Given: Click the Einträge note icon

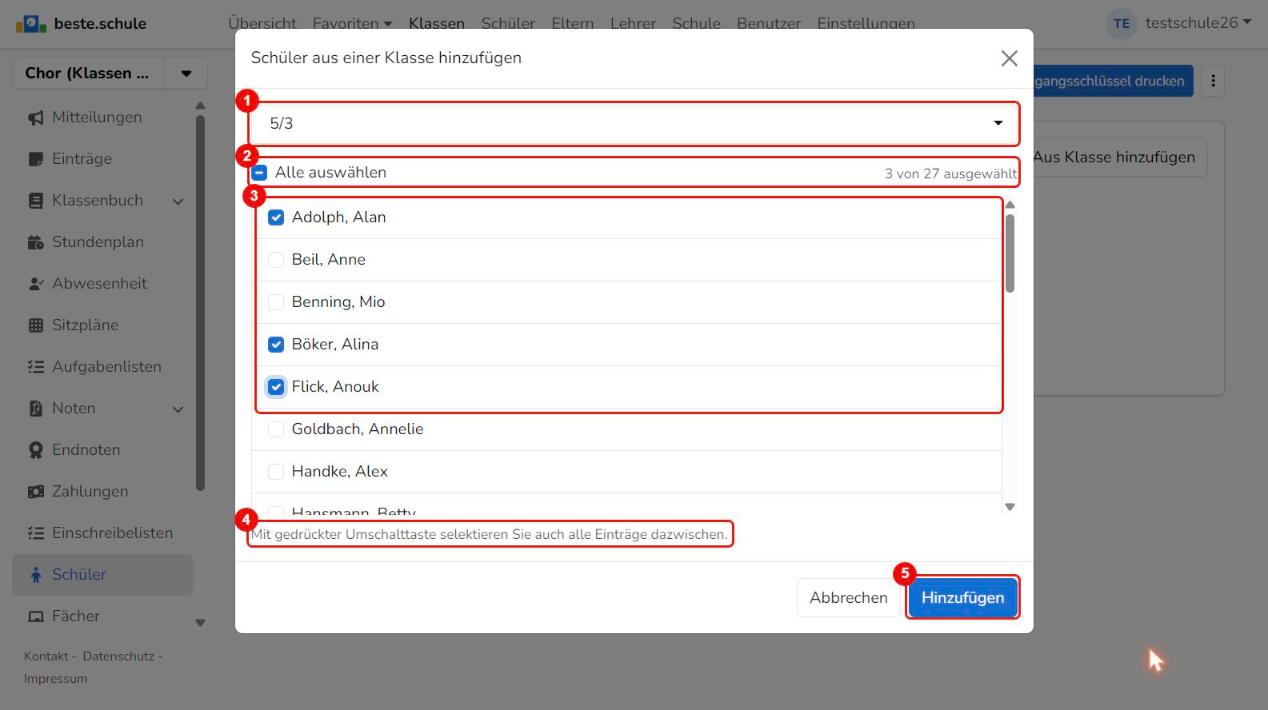Looking at the screenshot, I should (36, 159).
